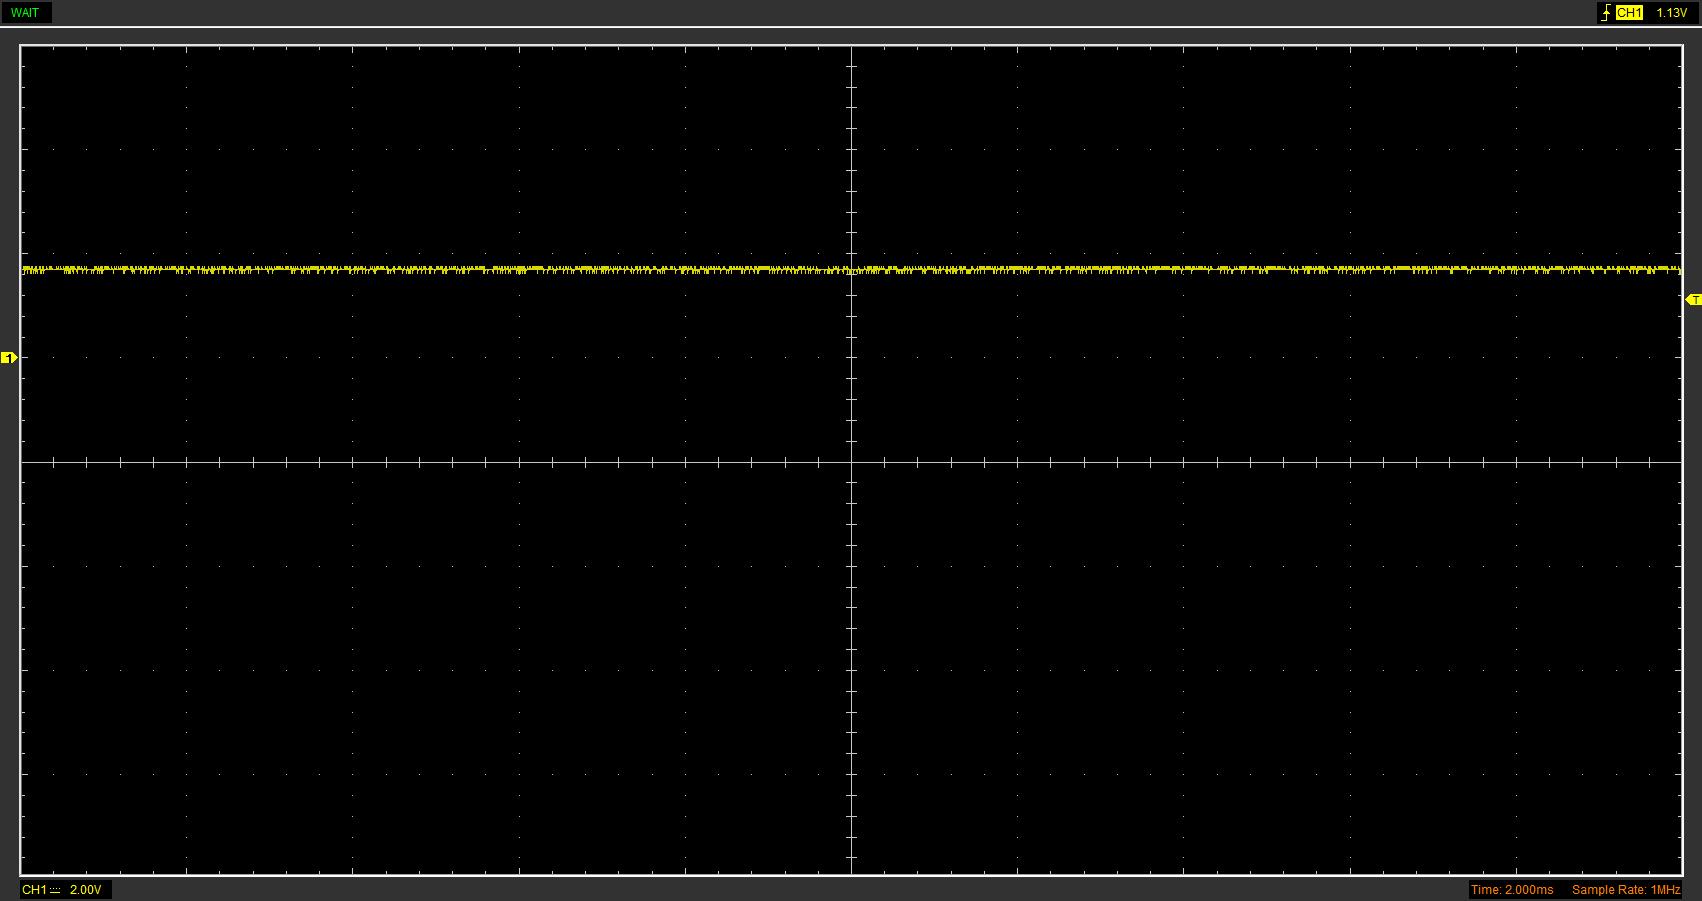
Task: Click the horizontal center axis right end
Action: 1677,462
